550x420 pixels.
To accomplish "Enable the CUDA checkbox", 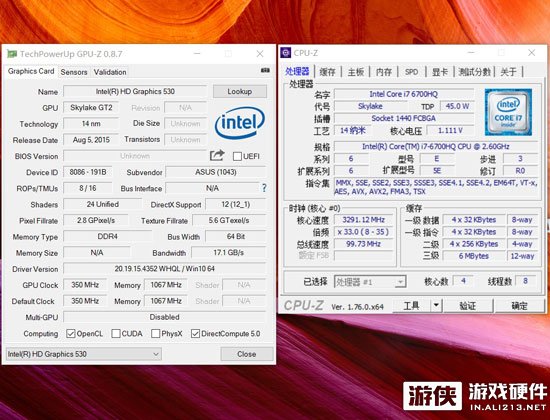I will 116,333.
